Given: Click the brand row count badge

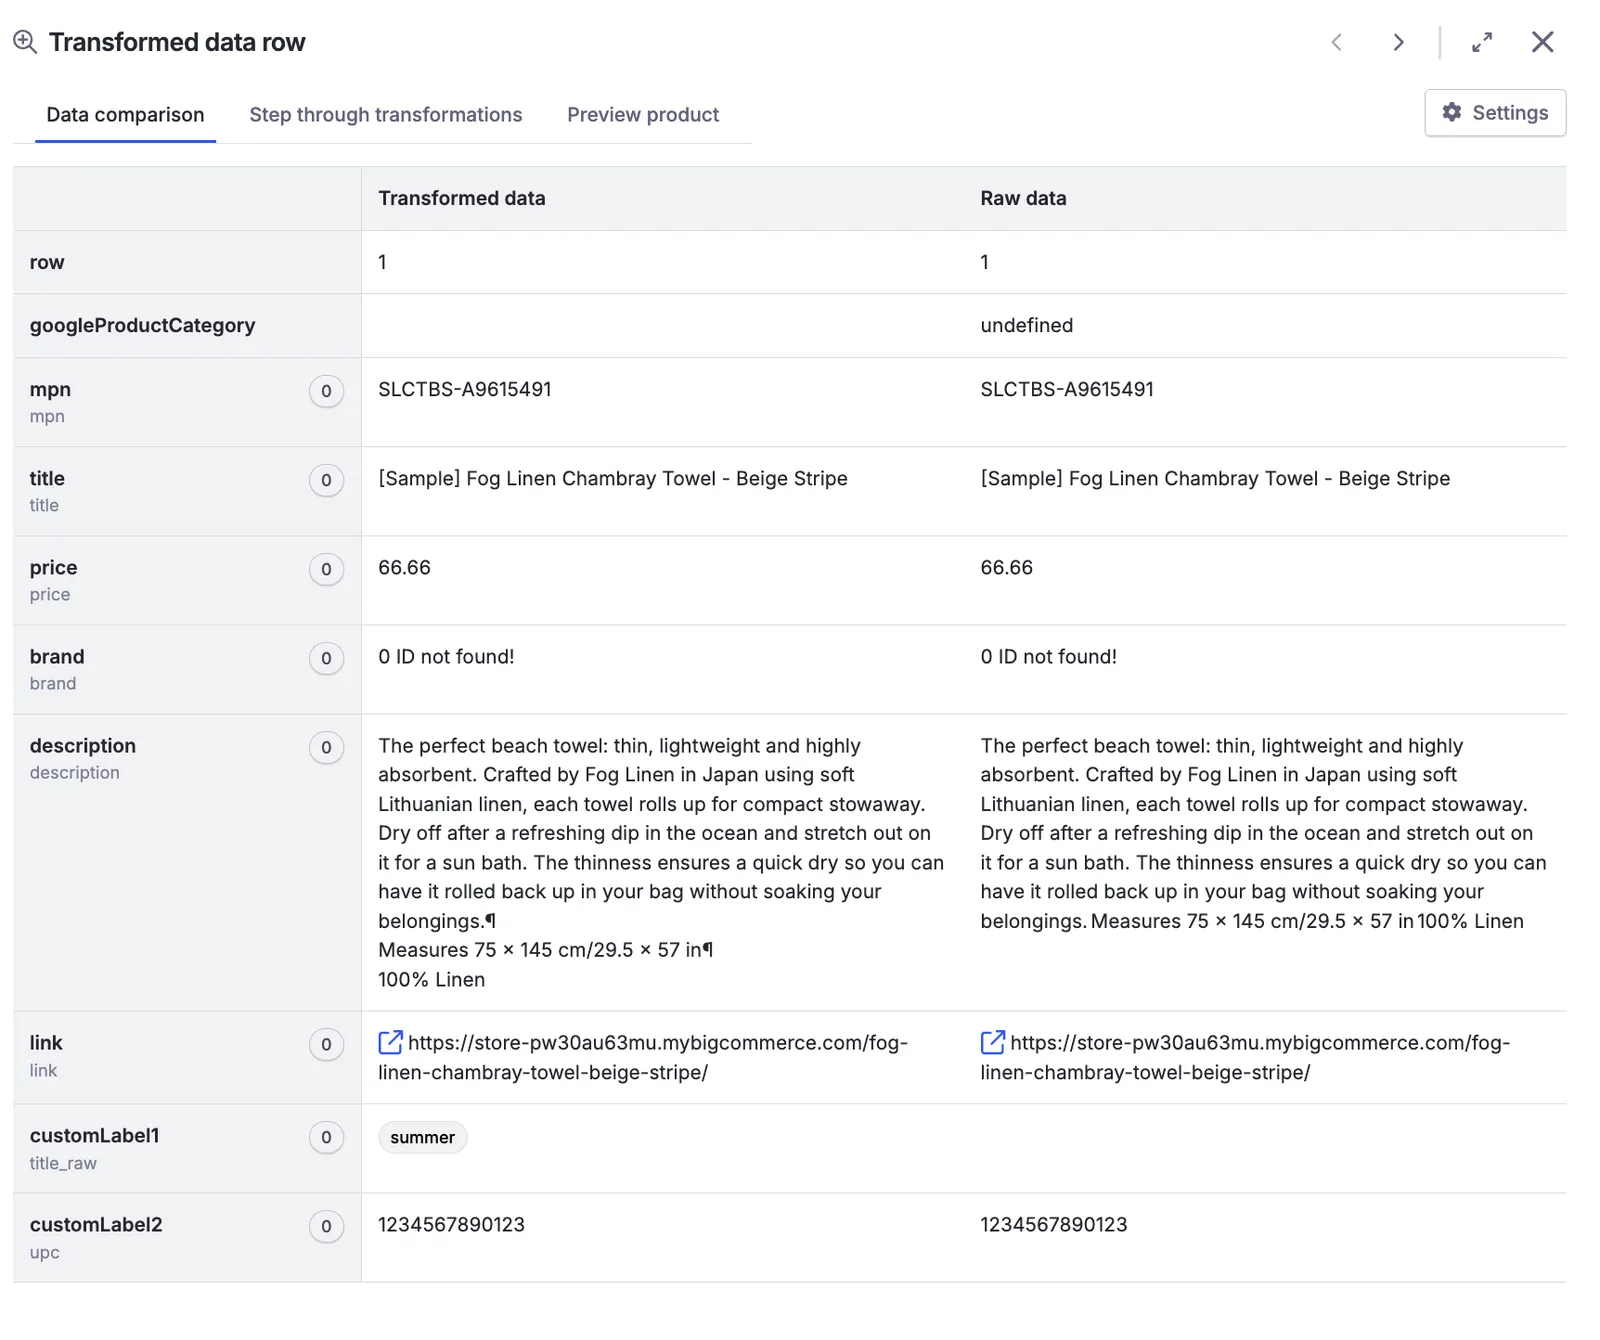Looking at the screenshot, I should (326, 658).
